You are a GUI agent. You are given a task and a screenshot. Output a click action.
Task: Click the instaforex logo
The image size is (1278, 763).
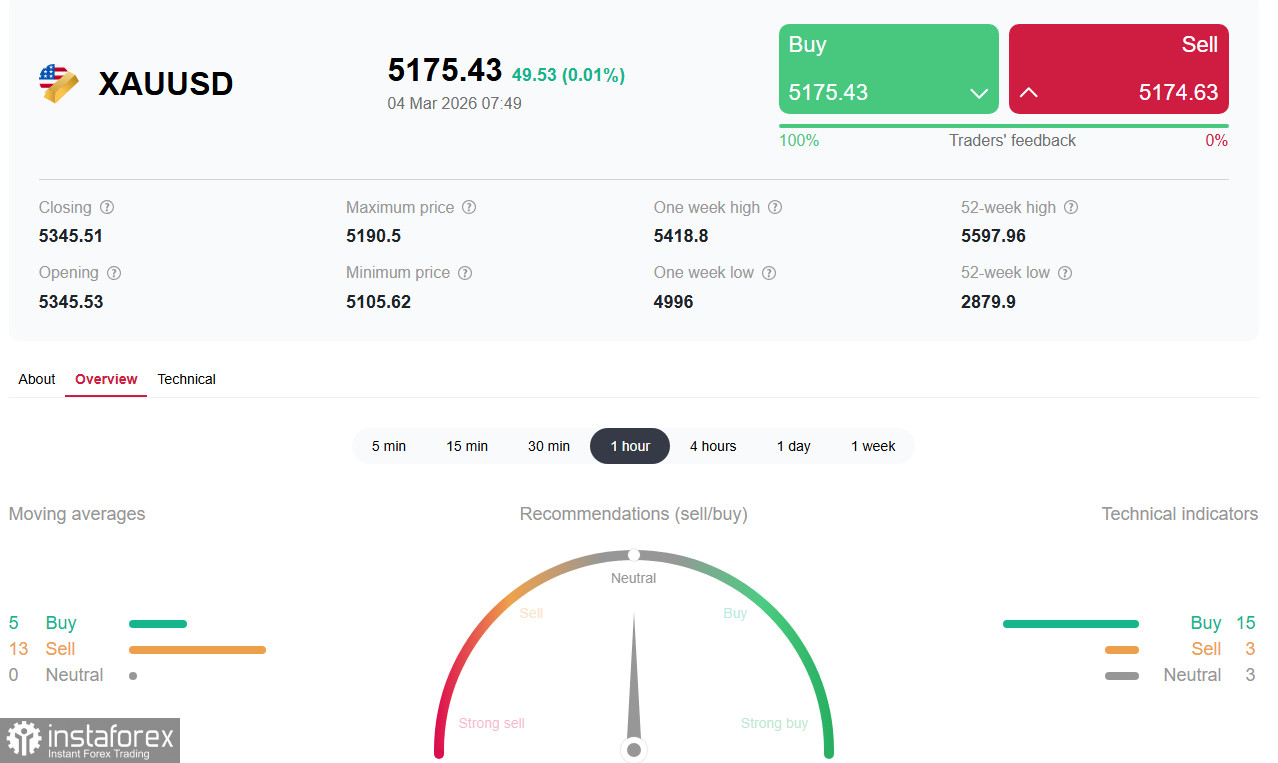pos(90,740)
